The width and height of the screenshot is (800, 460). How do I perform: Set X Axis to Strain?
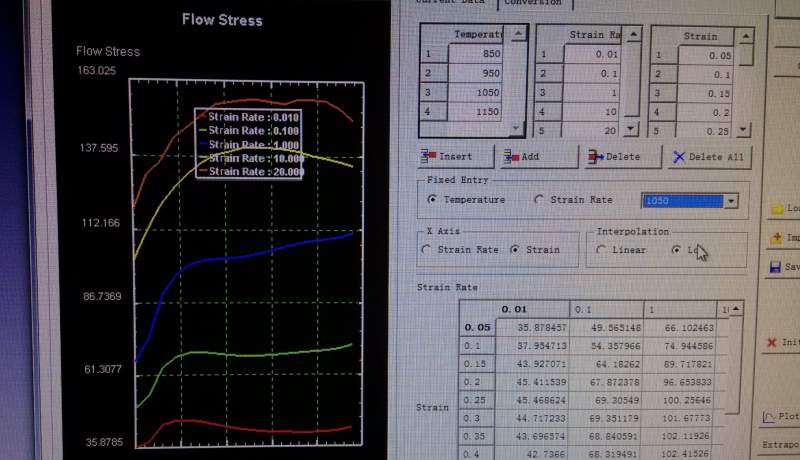[515, 250]
